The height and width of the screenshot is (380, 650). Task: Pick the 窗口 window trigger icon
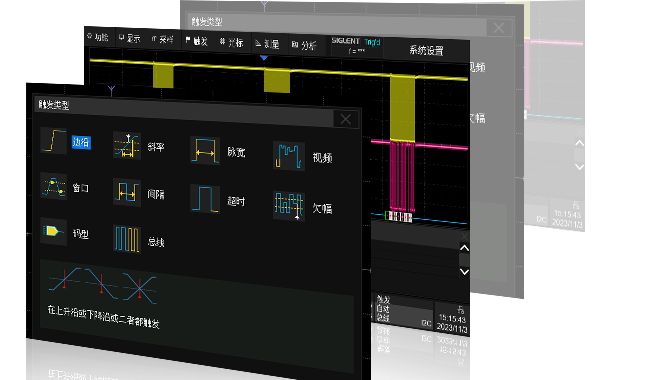pyautogui.click(x=54, y=186)
